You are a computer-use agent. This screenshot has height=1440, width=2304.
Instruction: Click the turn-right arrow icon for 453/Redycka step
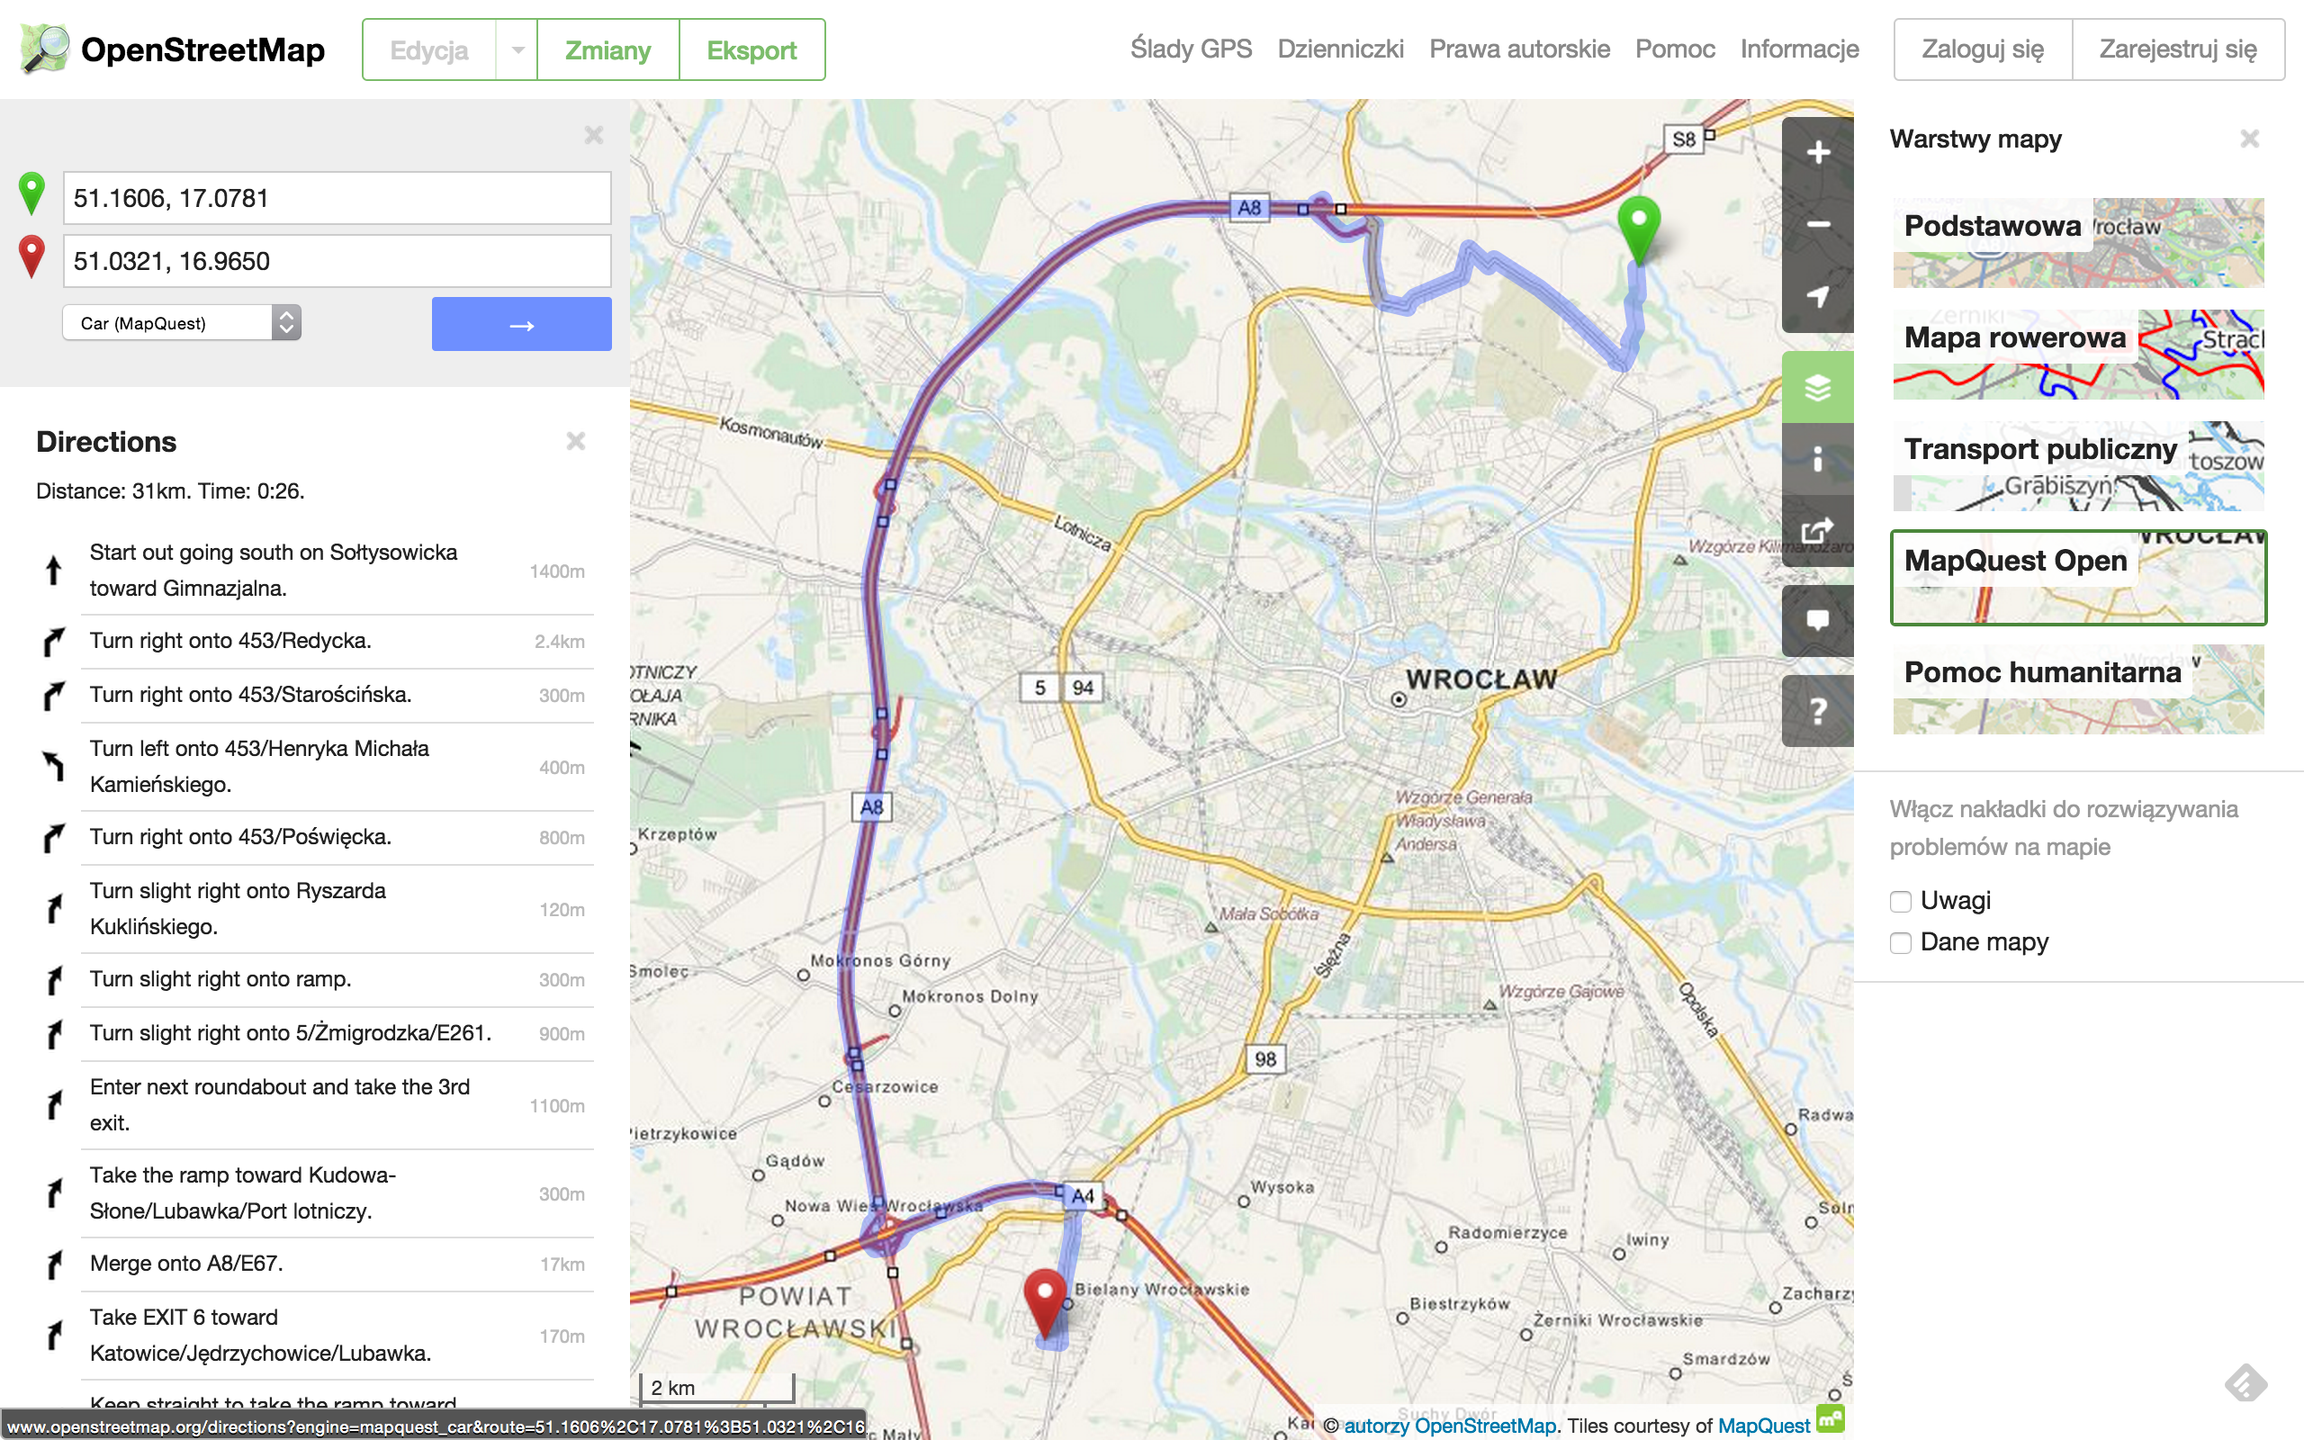[54, 641]
